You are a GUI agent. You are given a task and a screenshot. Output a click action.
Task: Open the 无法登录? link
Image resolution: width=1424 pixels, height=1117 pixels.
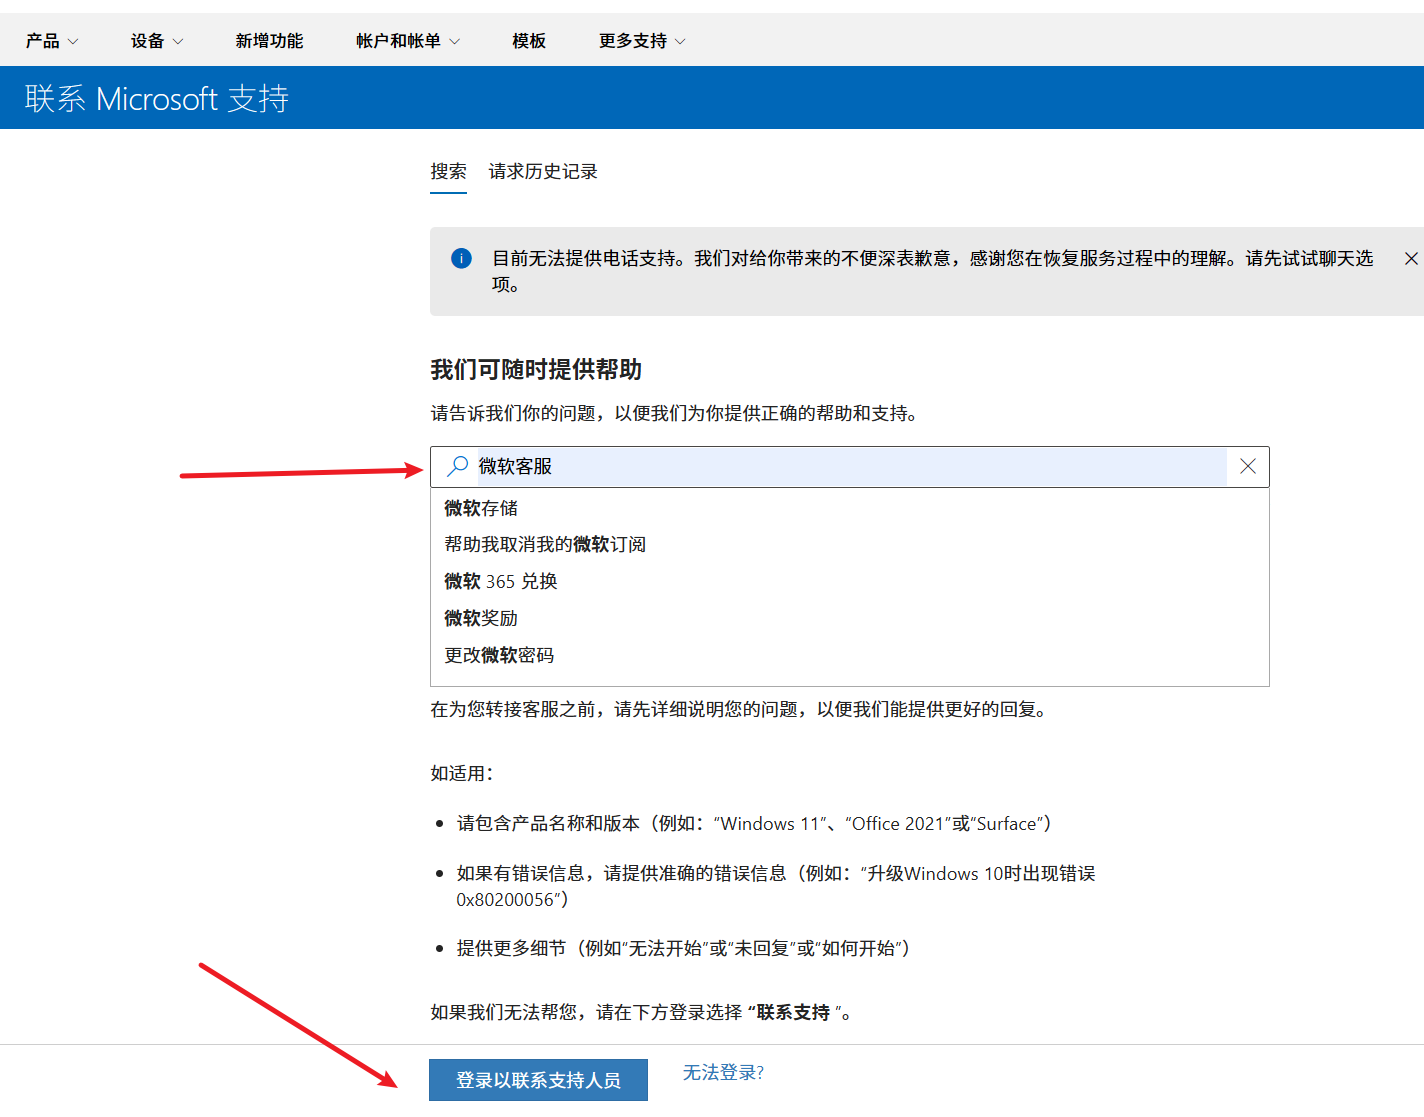(x=722, y=1072)
